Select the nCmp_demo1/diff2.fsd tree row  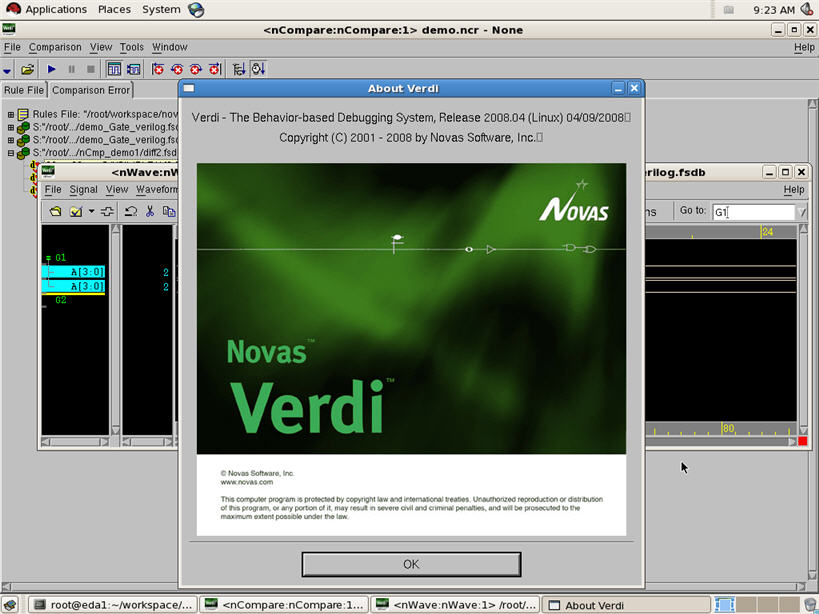[x=104, y=152]
